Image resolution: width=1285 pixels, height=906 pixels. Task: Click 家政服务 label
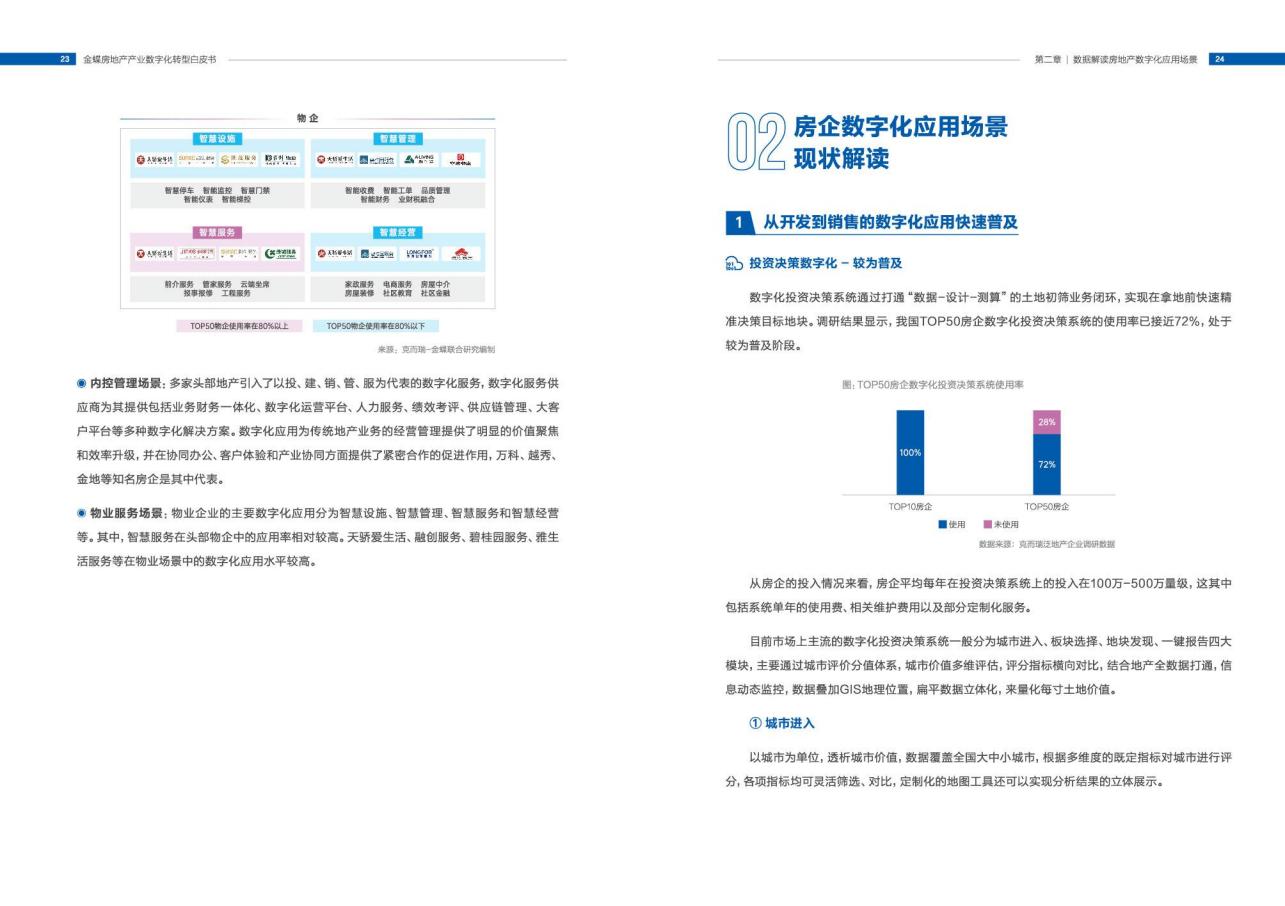click(360, 284)
